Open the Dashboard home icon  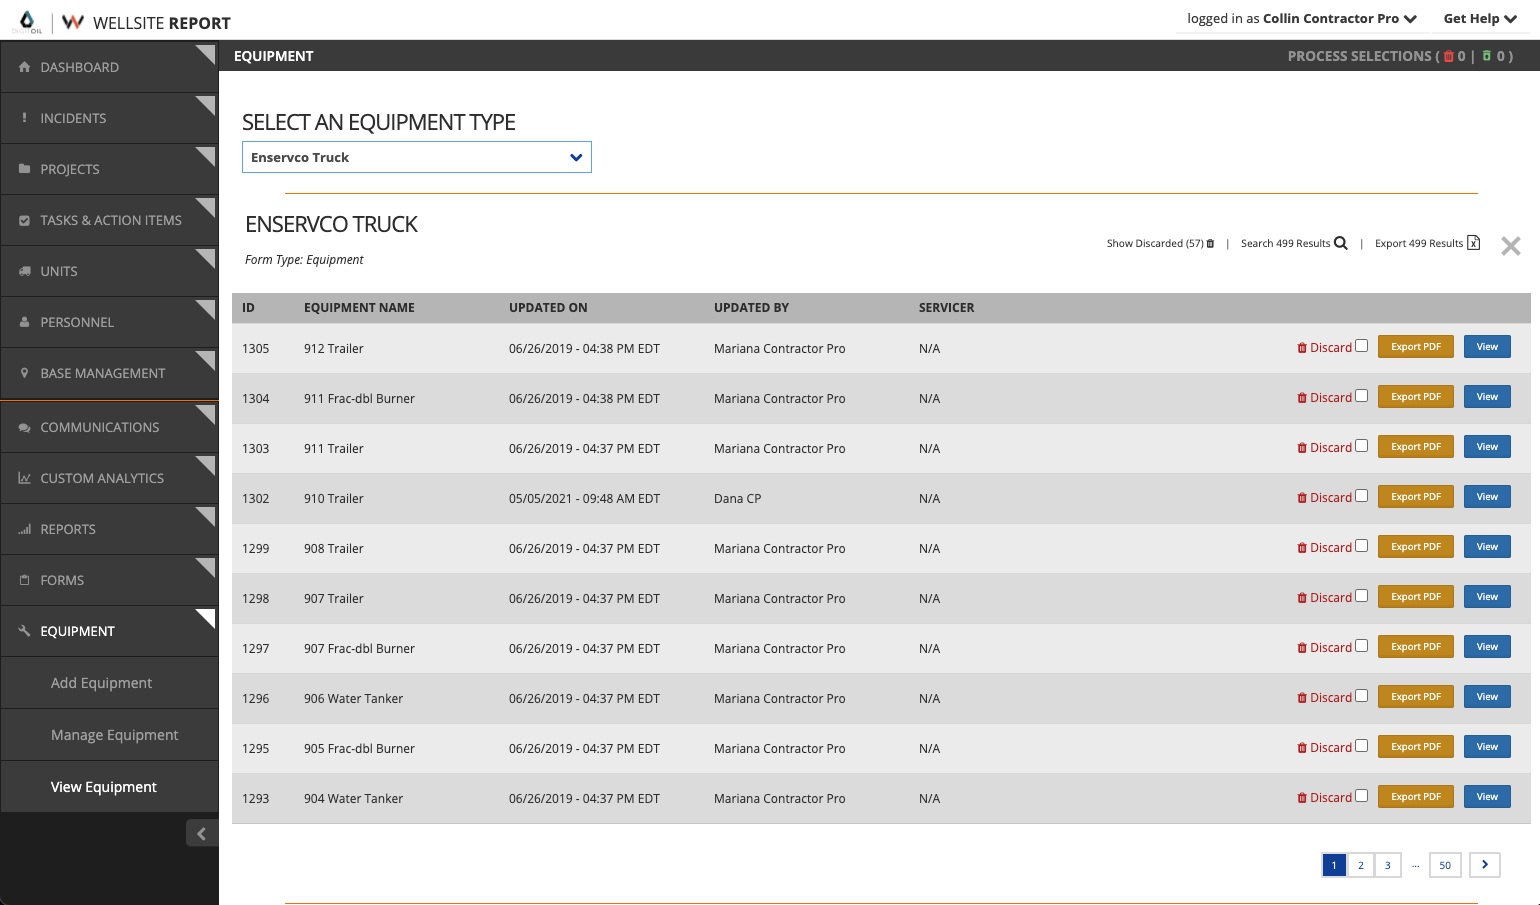pos(24,67)
